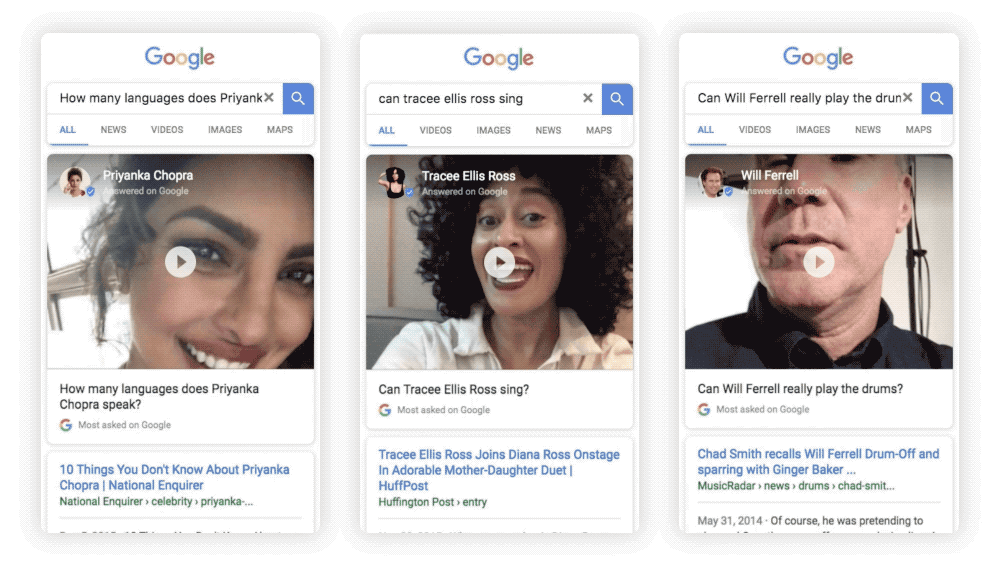Open Videos tab in Will Ferrell search
The image size is (1000, 563).
[754, 130]
